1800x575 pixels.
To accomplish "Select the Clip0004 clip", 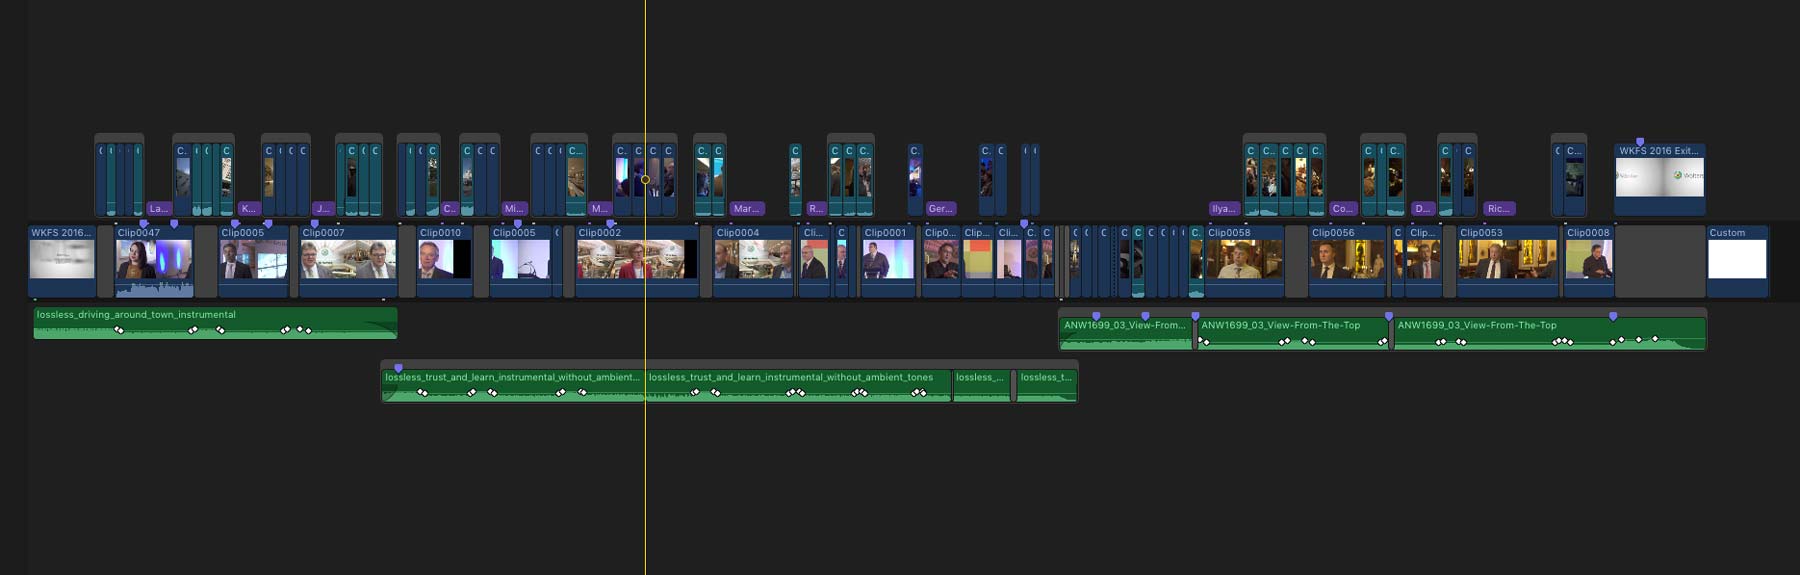I will tap(753, 261).
